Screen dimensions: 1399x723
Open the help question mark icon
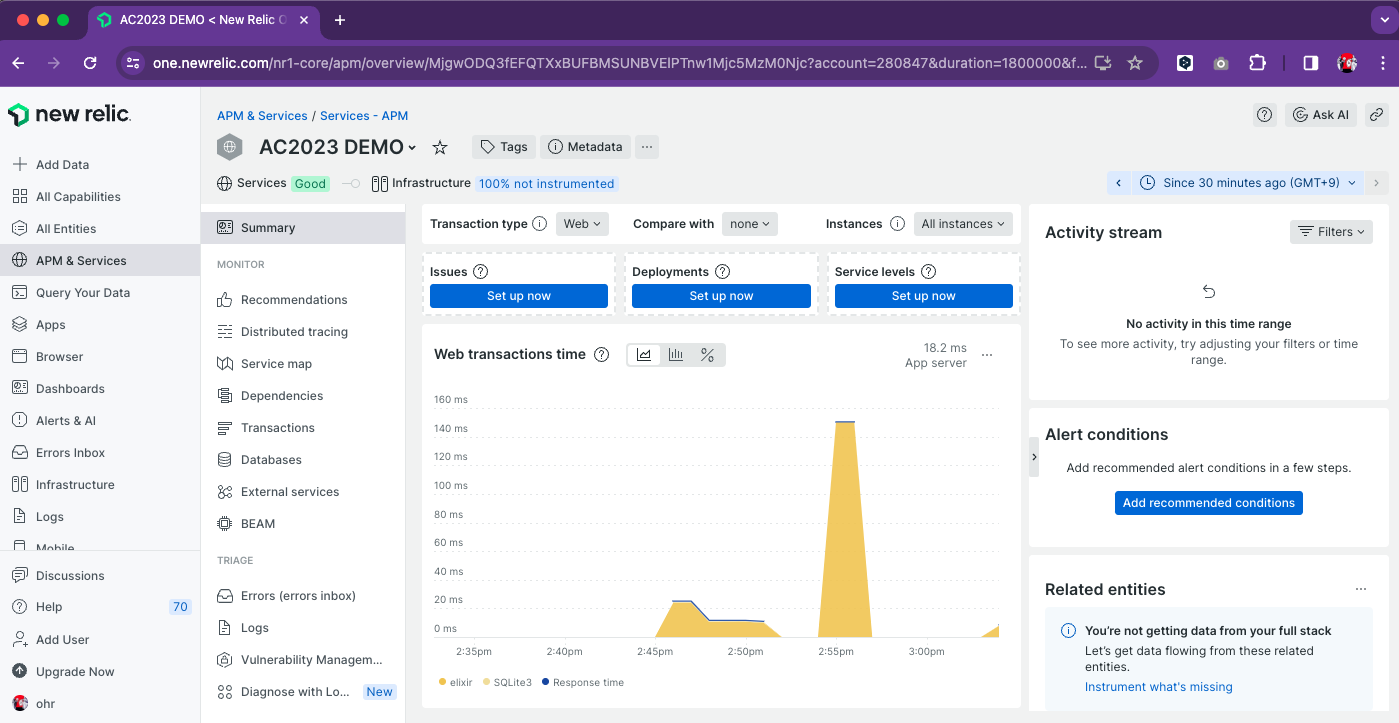click(1264, 115)
